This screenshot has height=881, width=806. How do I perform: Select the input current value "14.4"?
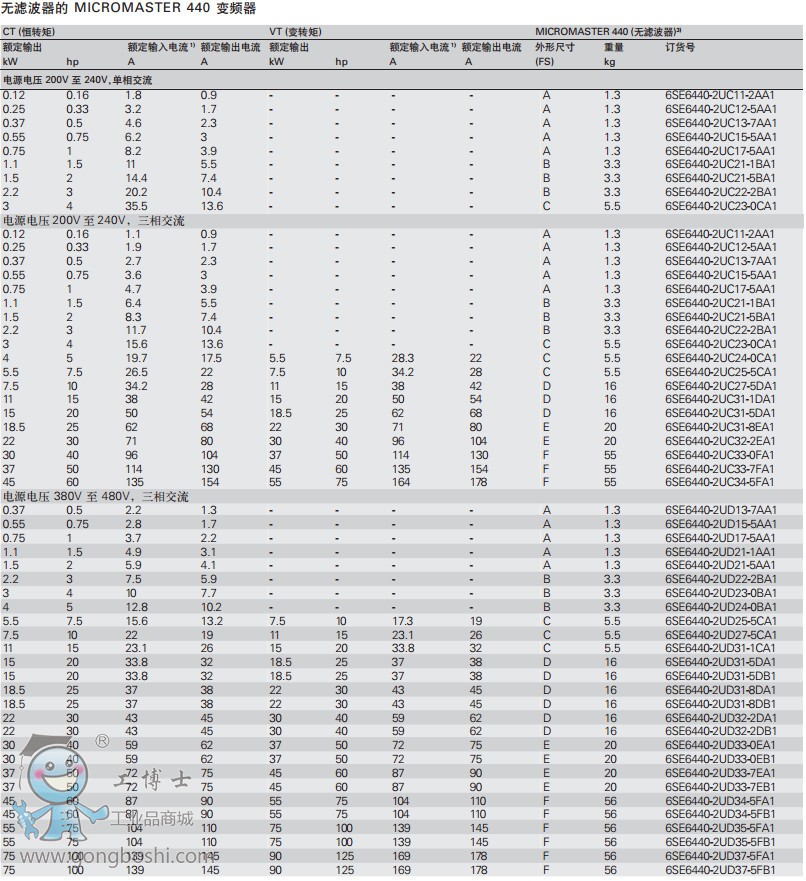[136, 178]
